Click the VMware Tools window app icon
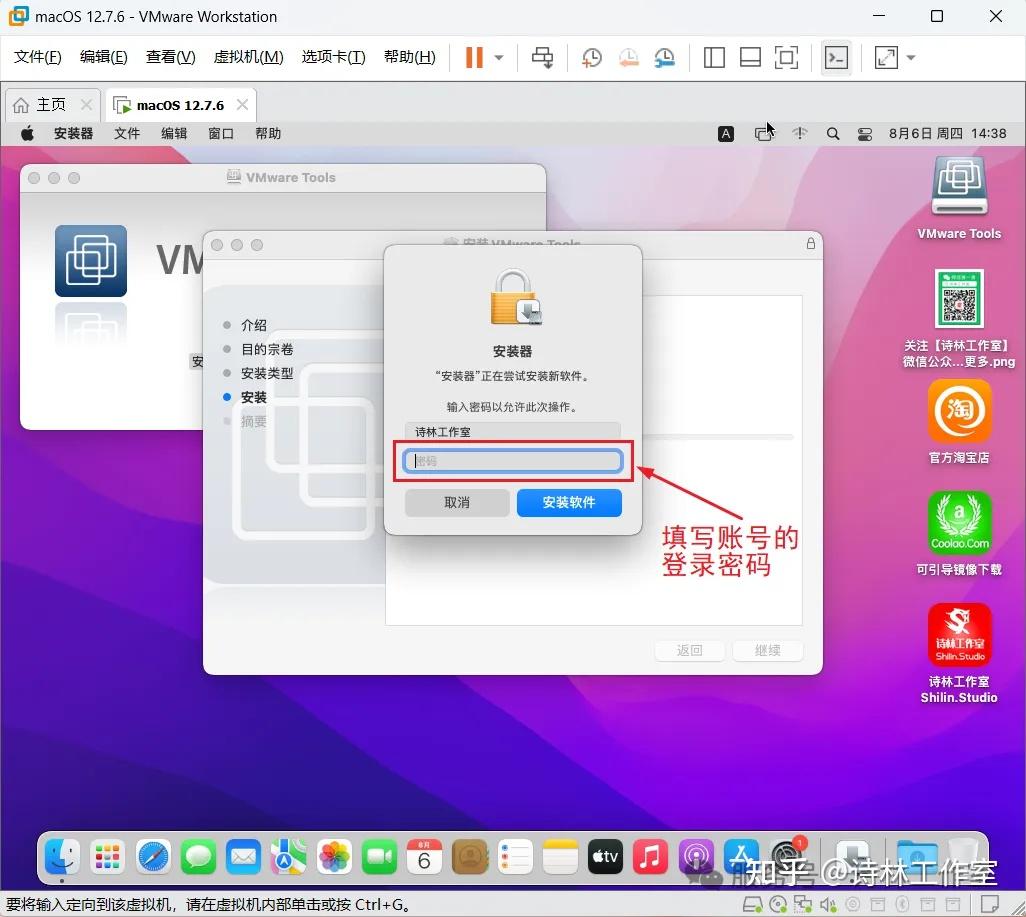Screen dimensions: 1026x917 point(91,261)
